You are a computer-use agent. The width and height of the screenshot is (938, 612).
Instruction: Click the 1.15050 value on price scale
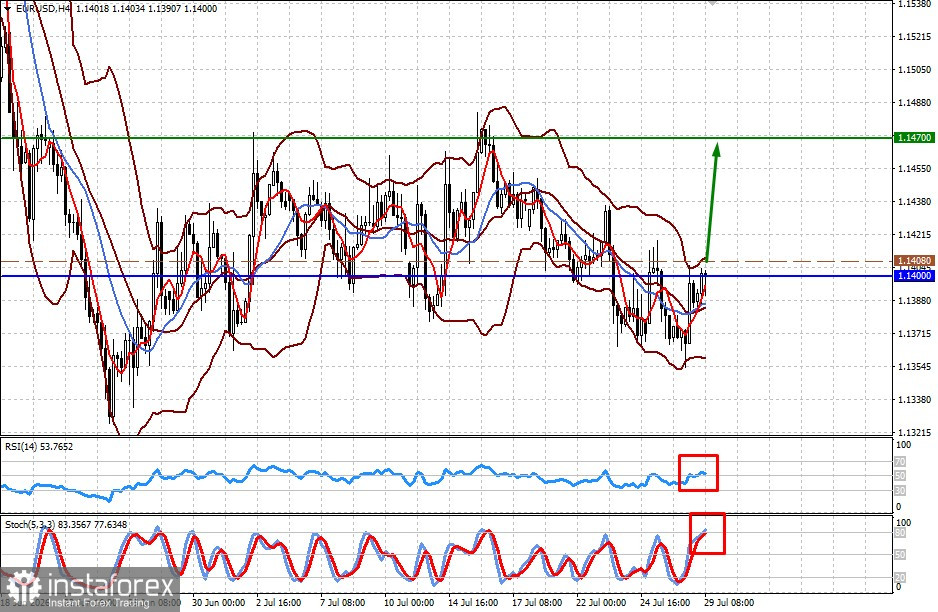(x=915, y=69)
